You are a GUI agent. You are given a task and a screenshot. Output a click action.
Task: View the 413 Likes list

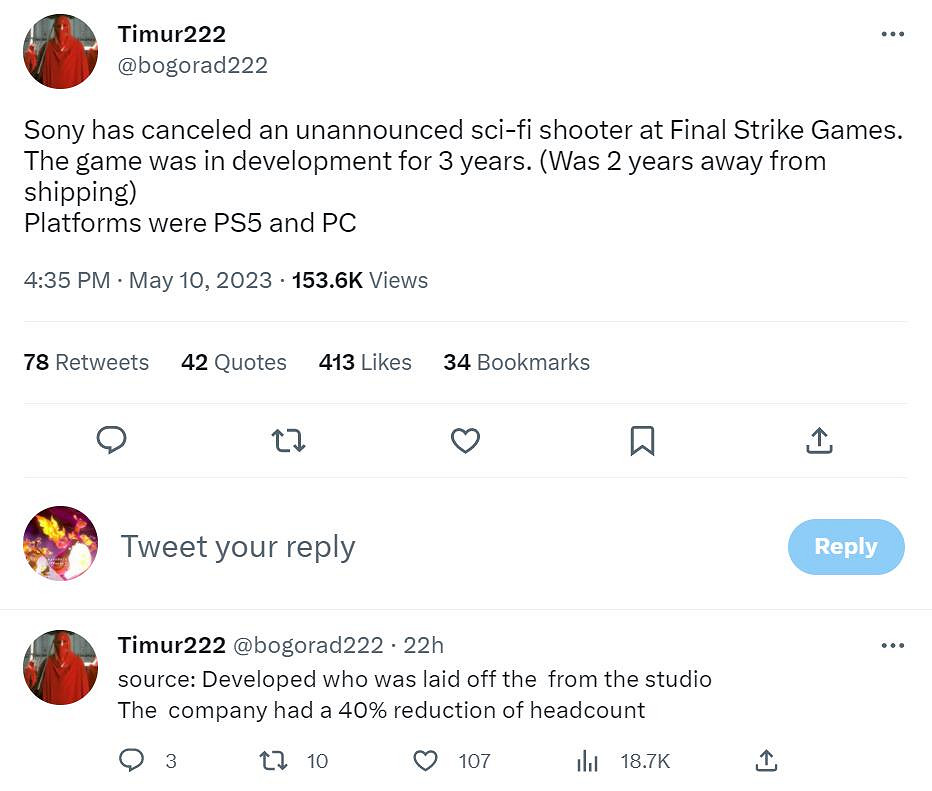365,362
